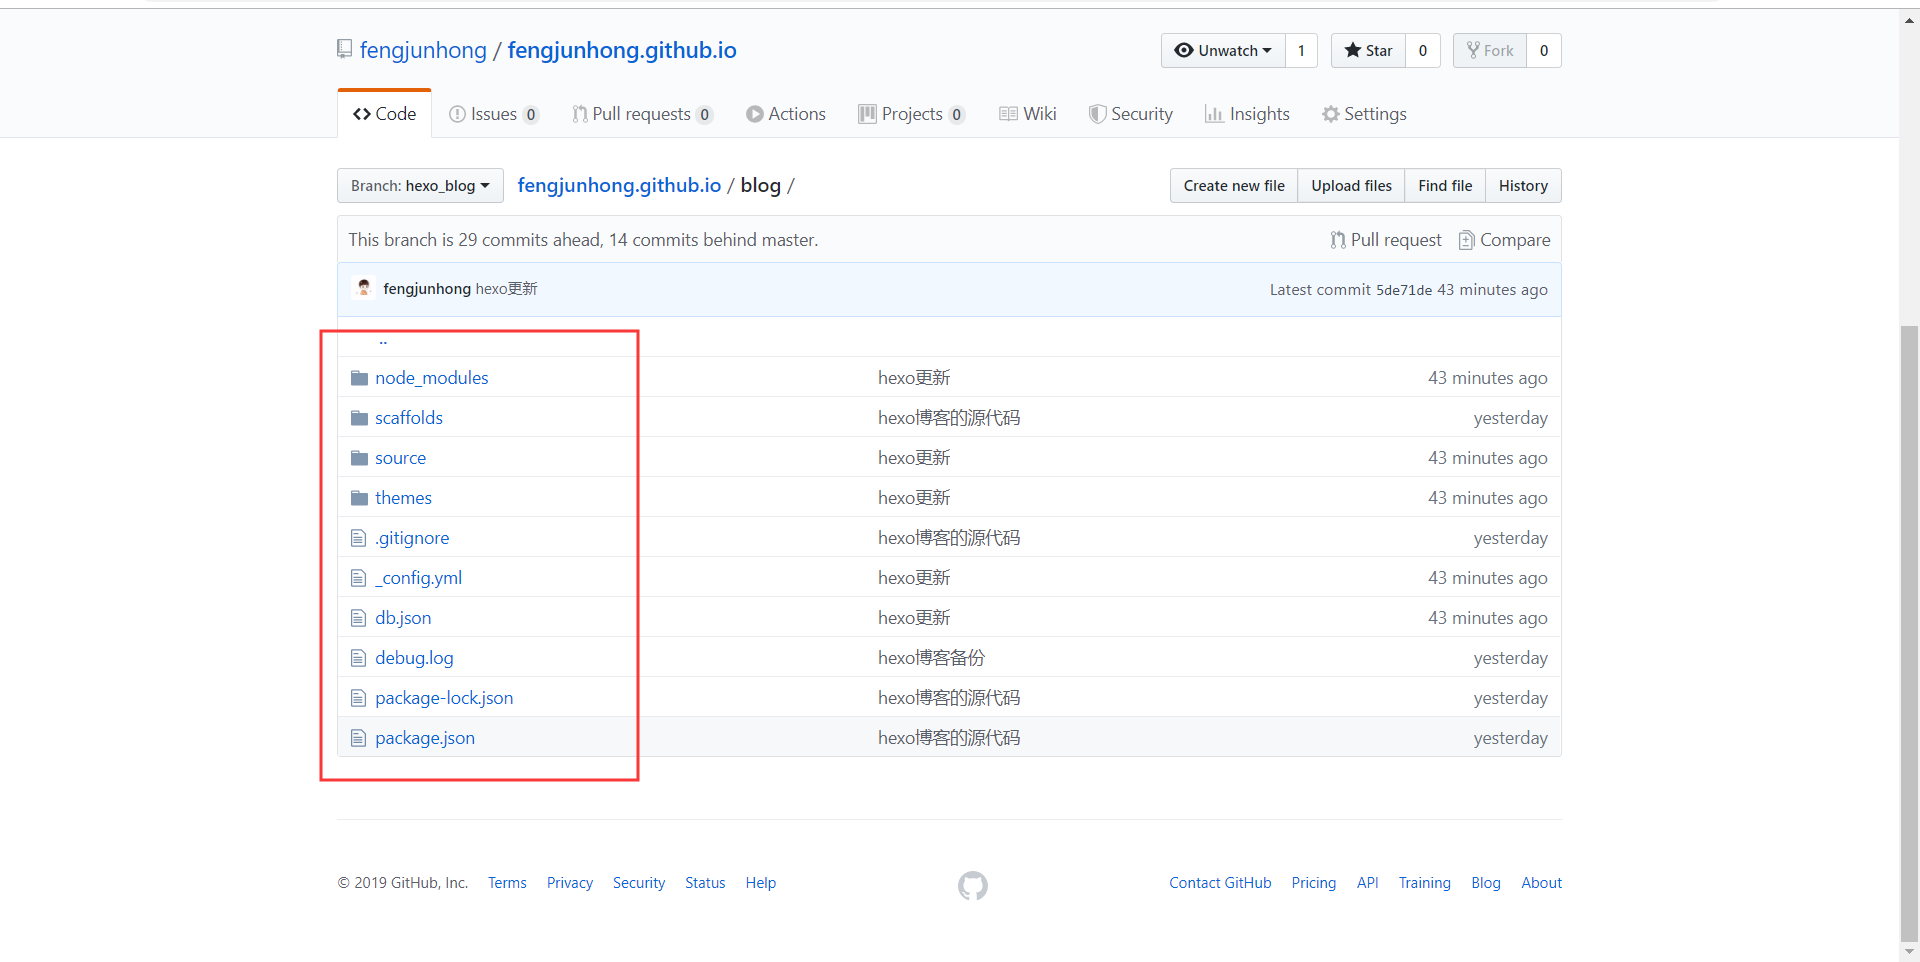The image size is (1920, 962).
Task: Open the hexo更新 commit message in header
Action: (x=507, y=289)
